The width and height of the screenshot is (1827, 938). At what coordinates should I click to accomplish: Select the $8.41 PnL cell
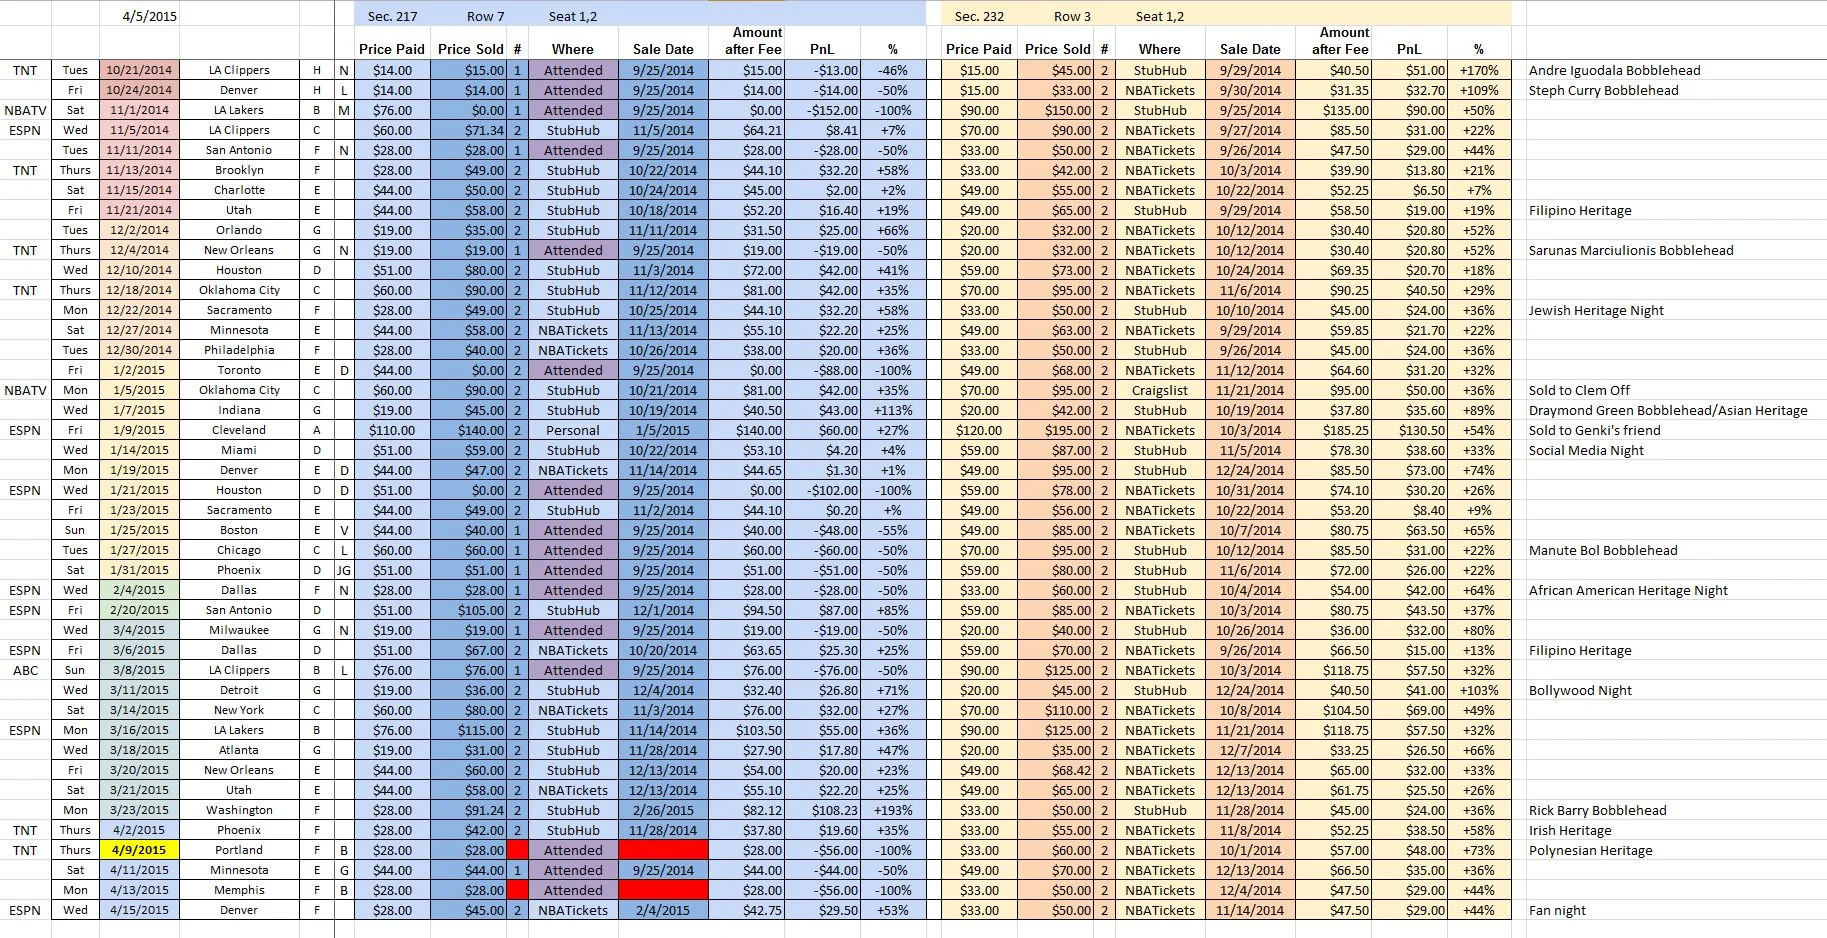pyautogui.click(x=823, y=130)
